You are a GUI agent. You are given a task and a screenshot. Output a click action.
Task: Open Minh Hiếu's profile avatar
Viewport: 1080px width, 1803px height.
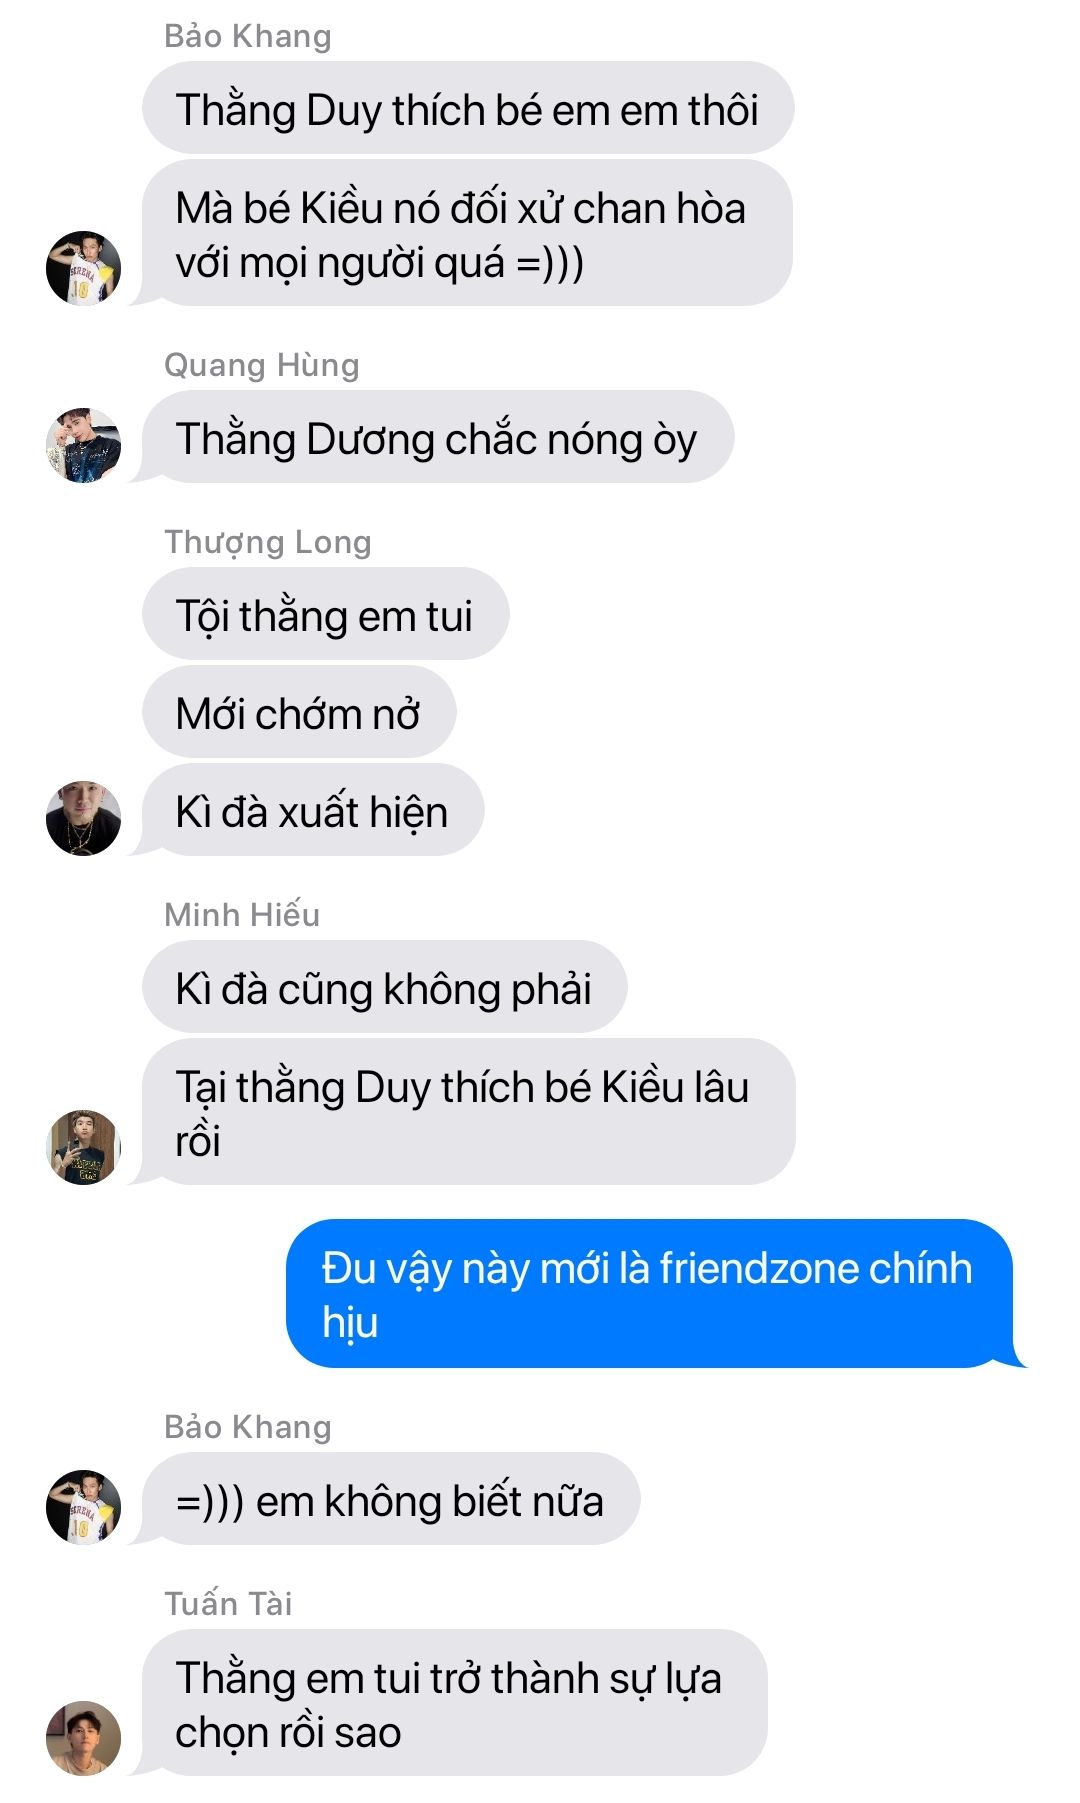(84, 1147)
